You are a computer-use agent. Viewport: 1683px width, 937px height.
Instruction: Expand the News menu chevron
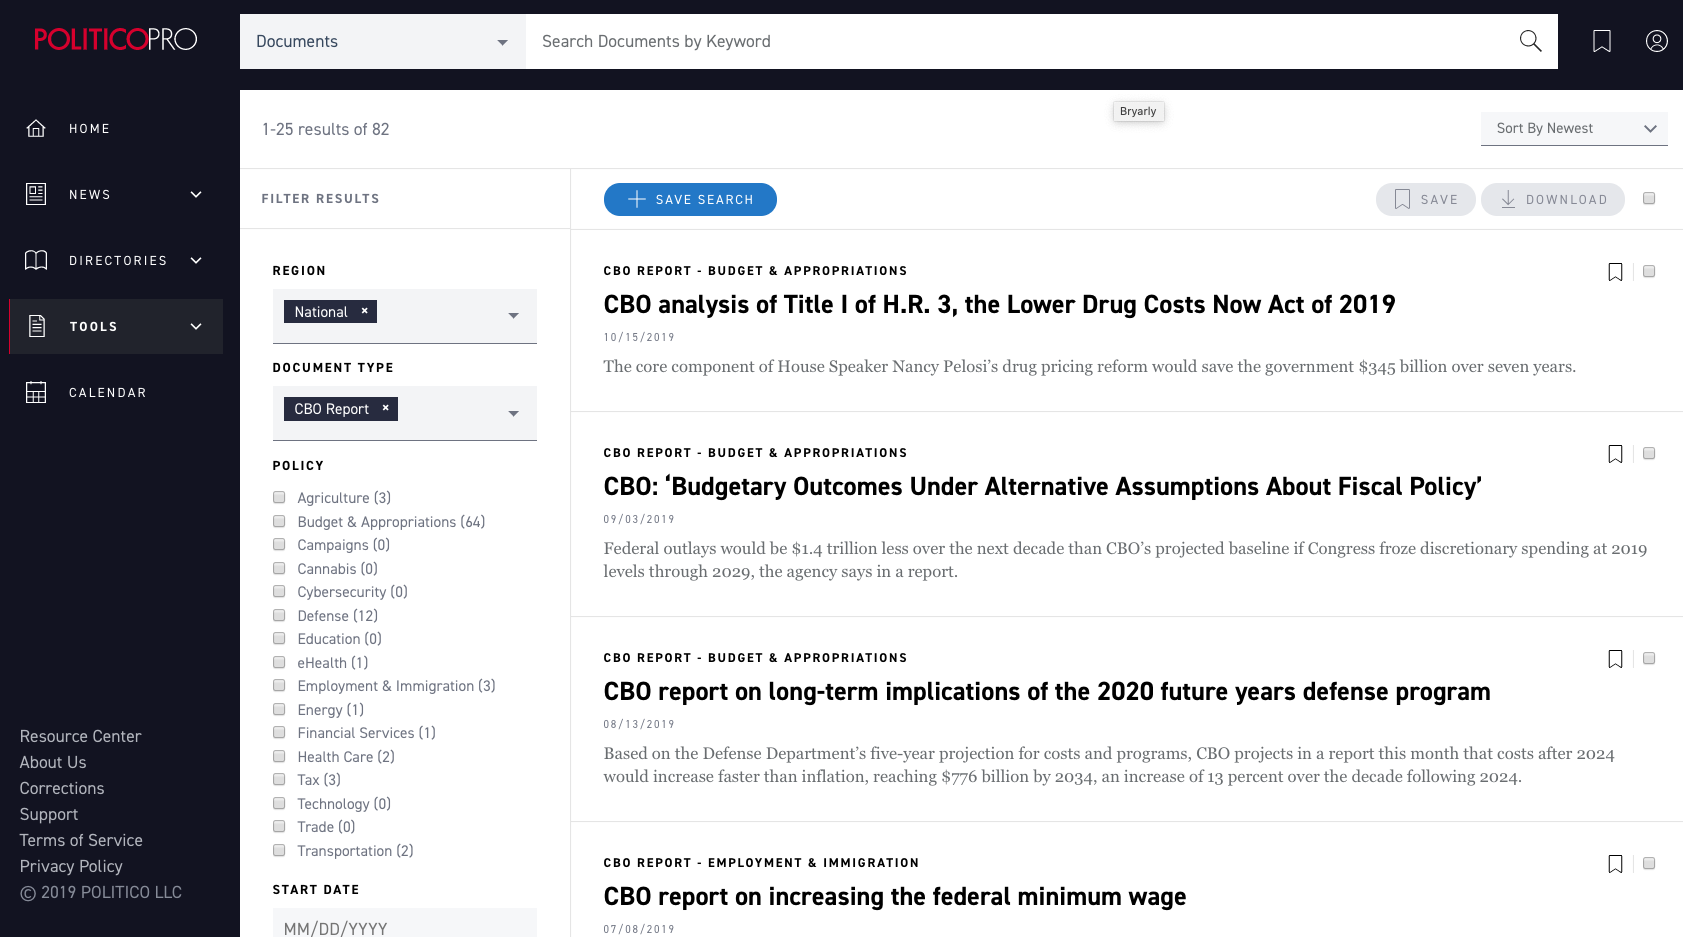coord(196,194)
